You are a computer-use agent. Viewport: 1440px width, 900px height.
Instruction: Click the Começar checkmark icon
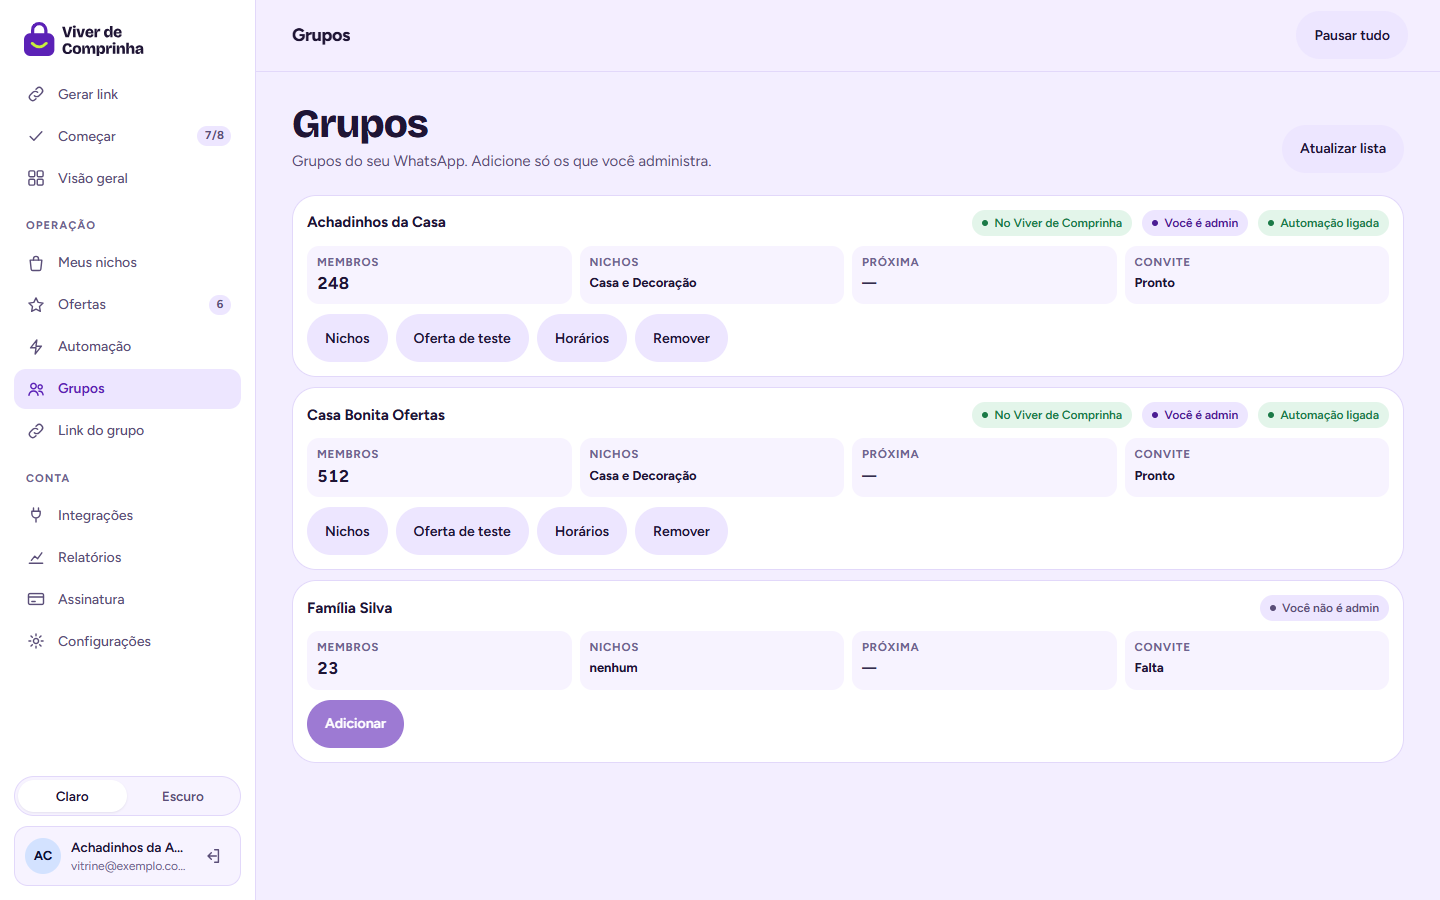click(36, 136)
